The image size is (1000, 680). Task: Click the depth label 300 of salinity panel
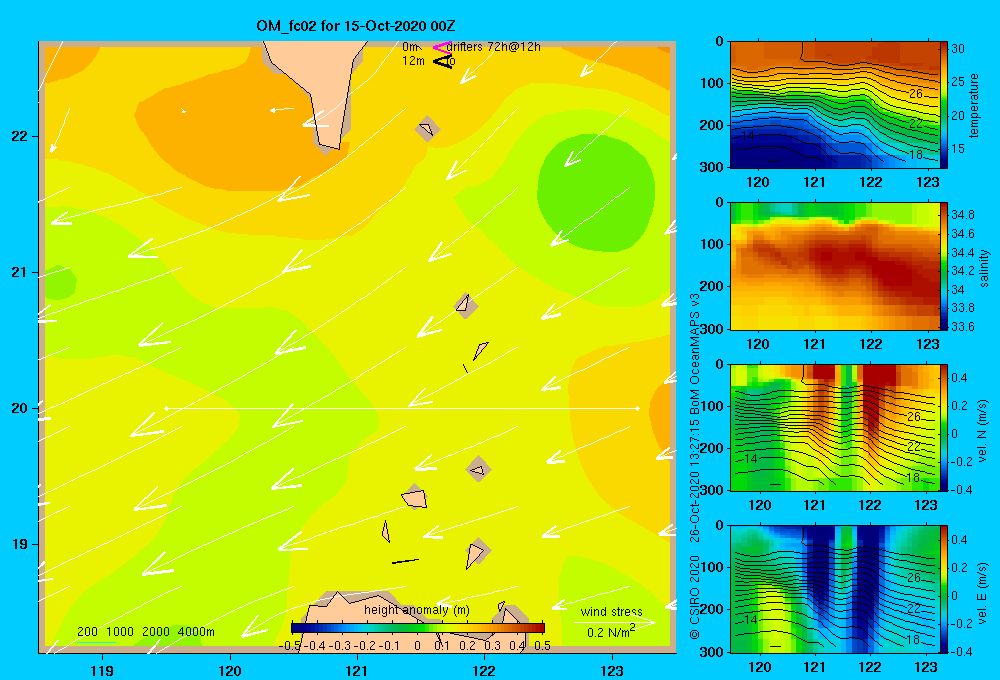tap(711, 328)
